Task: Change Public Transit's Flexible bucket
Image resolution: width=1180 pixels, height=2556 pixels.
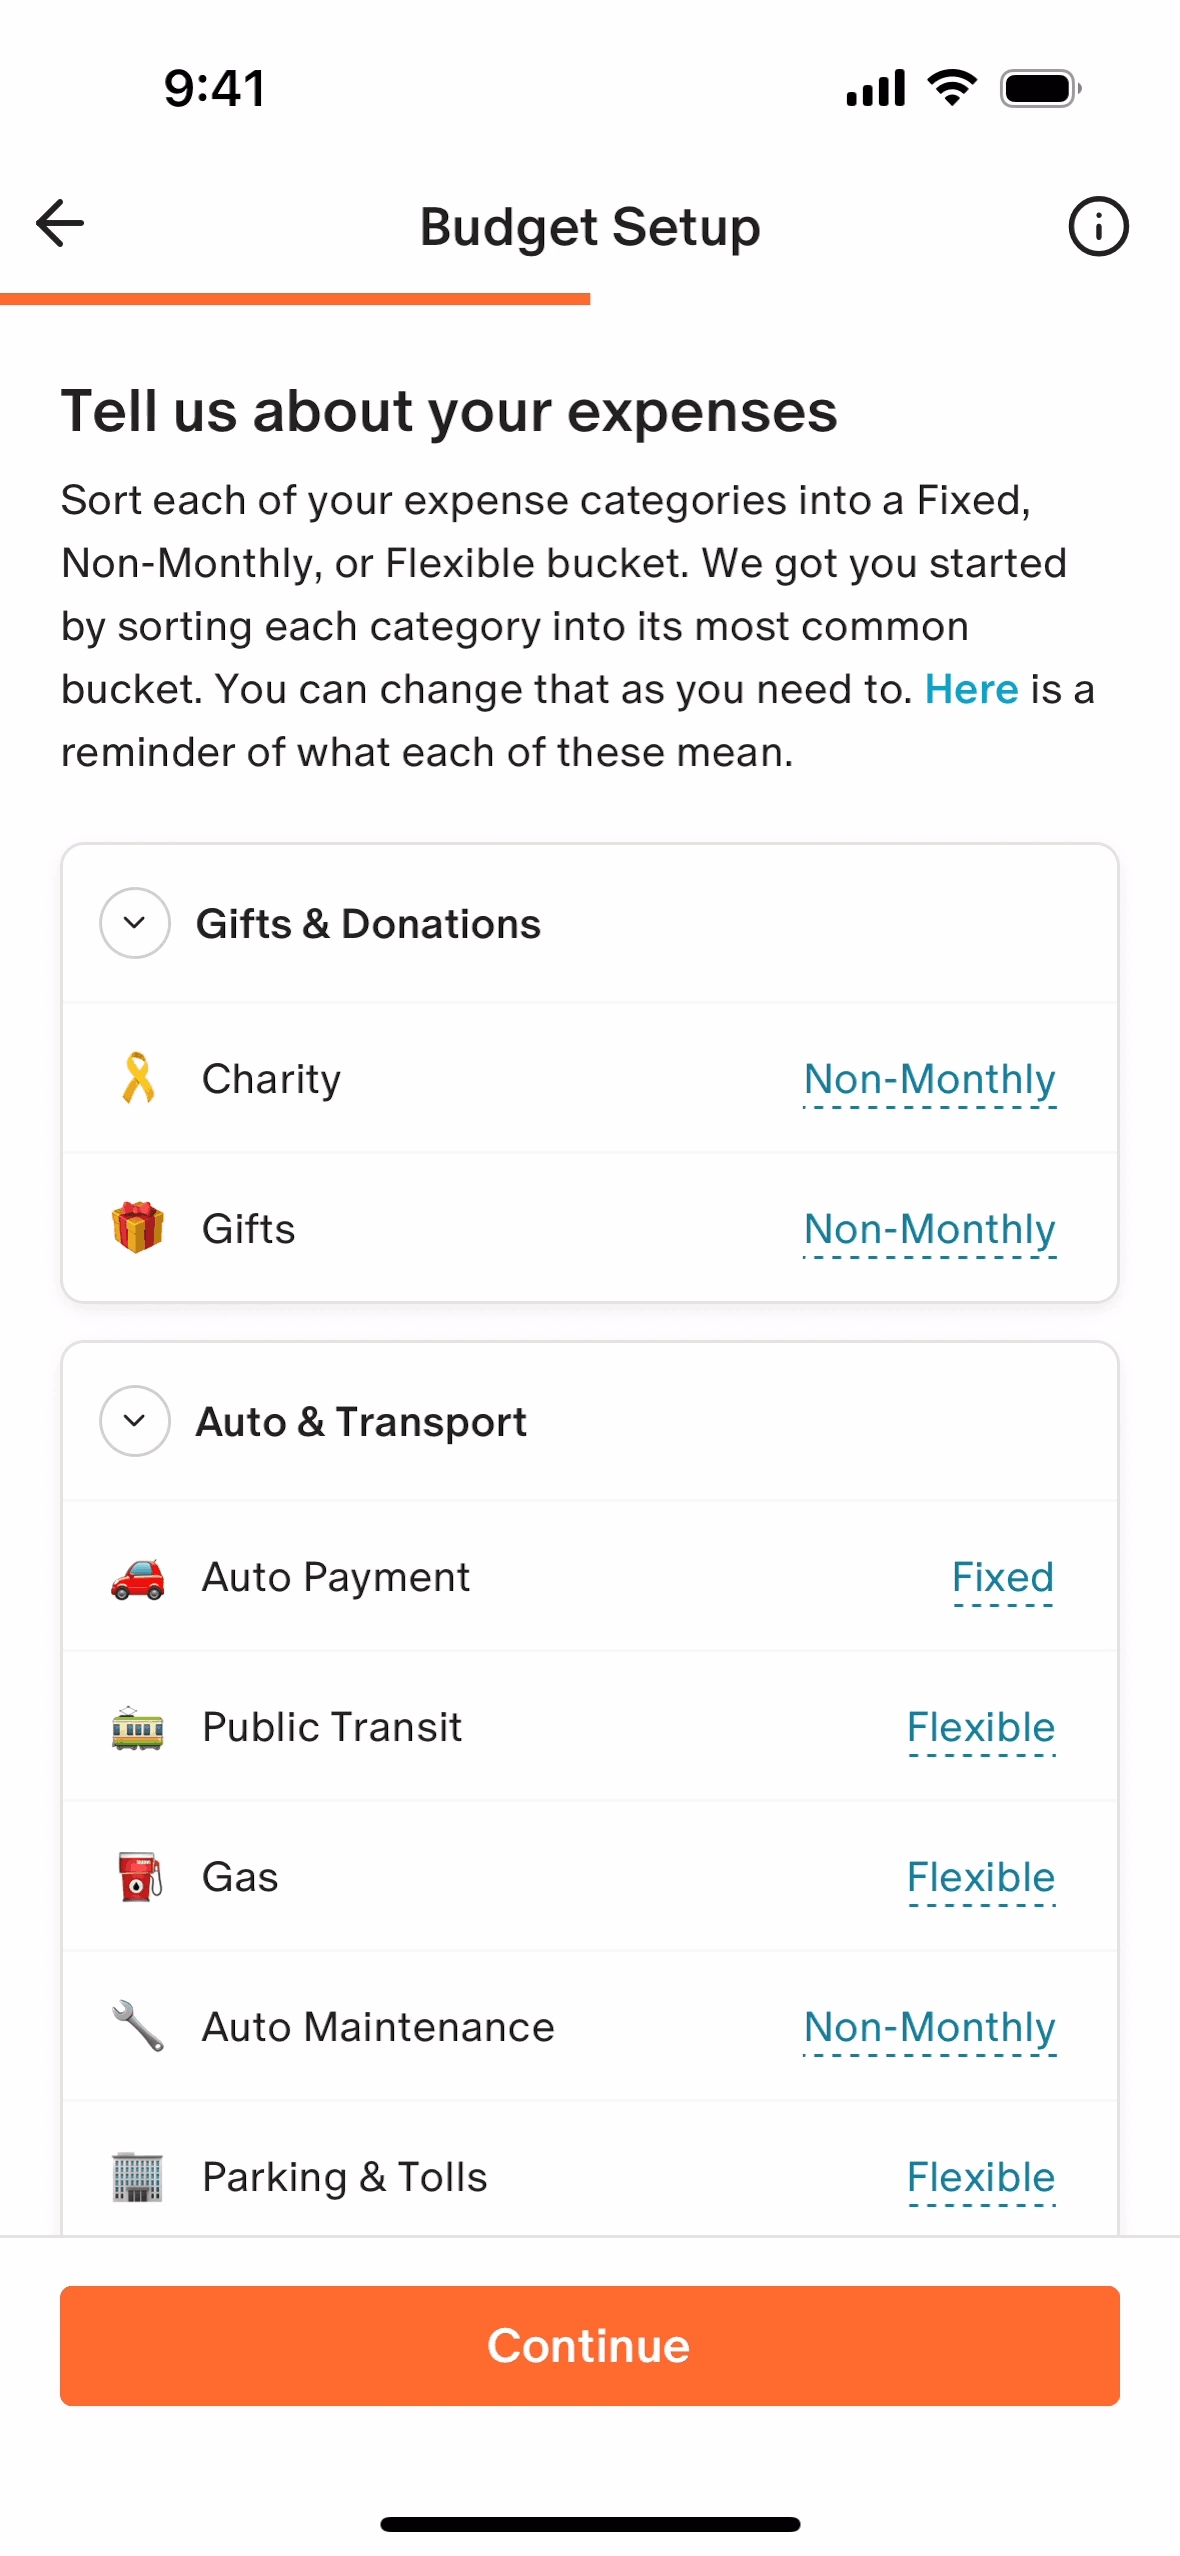Action: tap(980, 1728)
